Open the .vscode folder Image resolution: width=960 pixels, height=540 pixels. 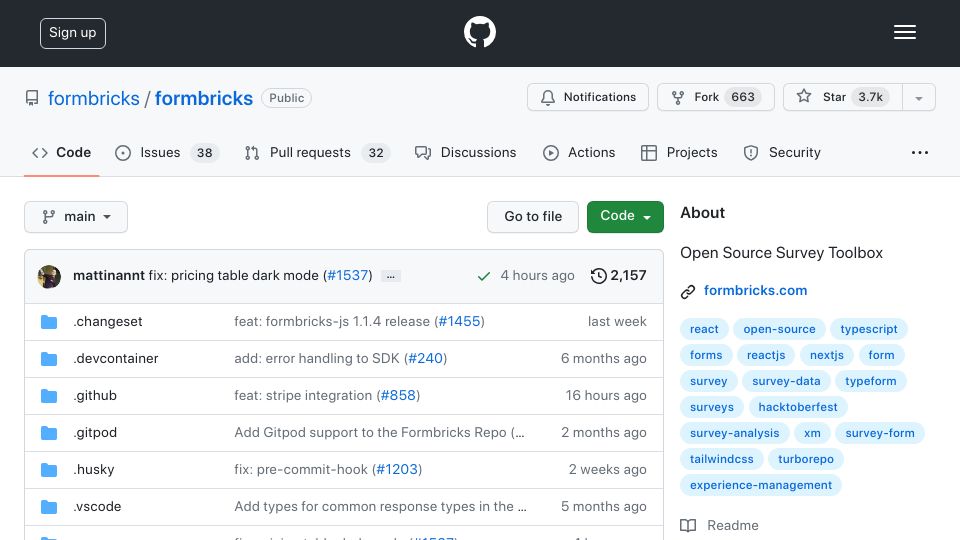pos(97,506)
